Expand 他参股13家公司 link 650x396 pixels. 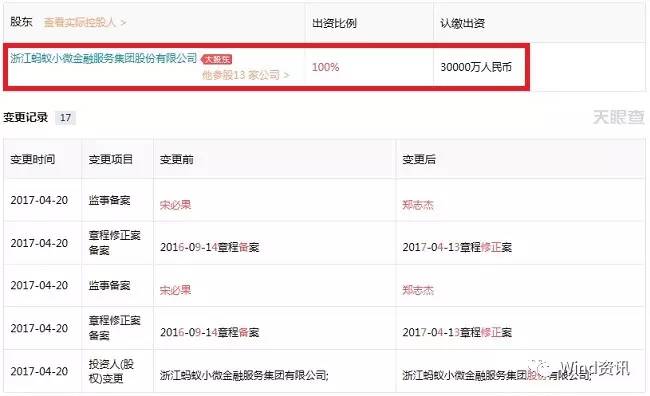(x=245, y=75)
